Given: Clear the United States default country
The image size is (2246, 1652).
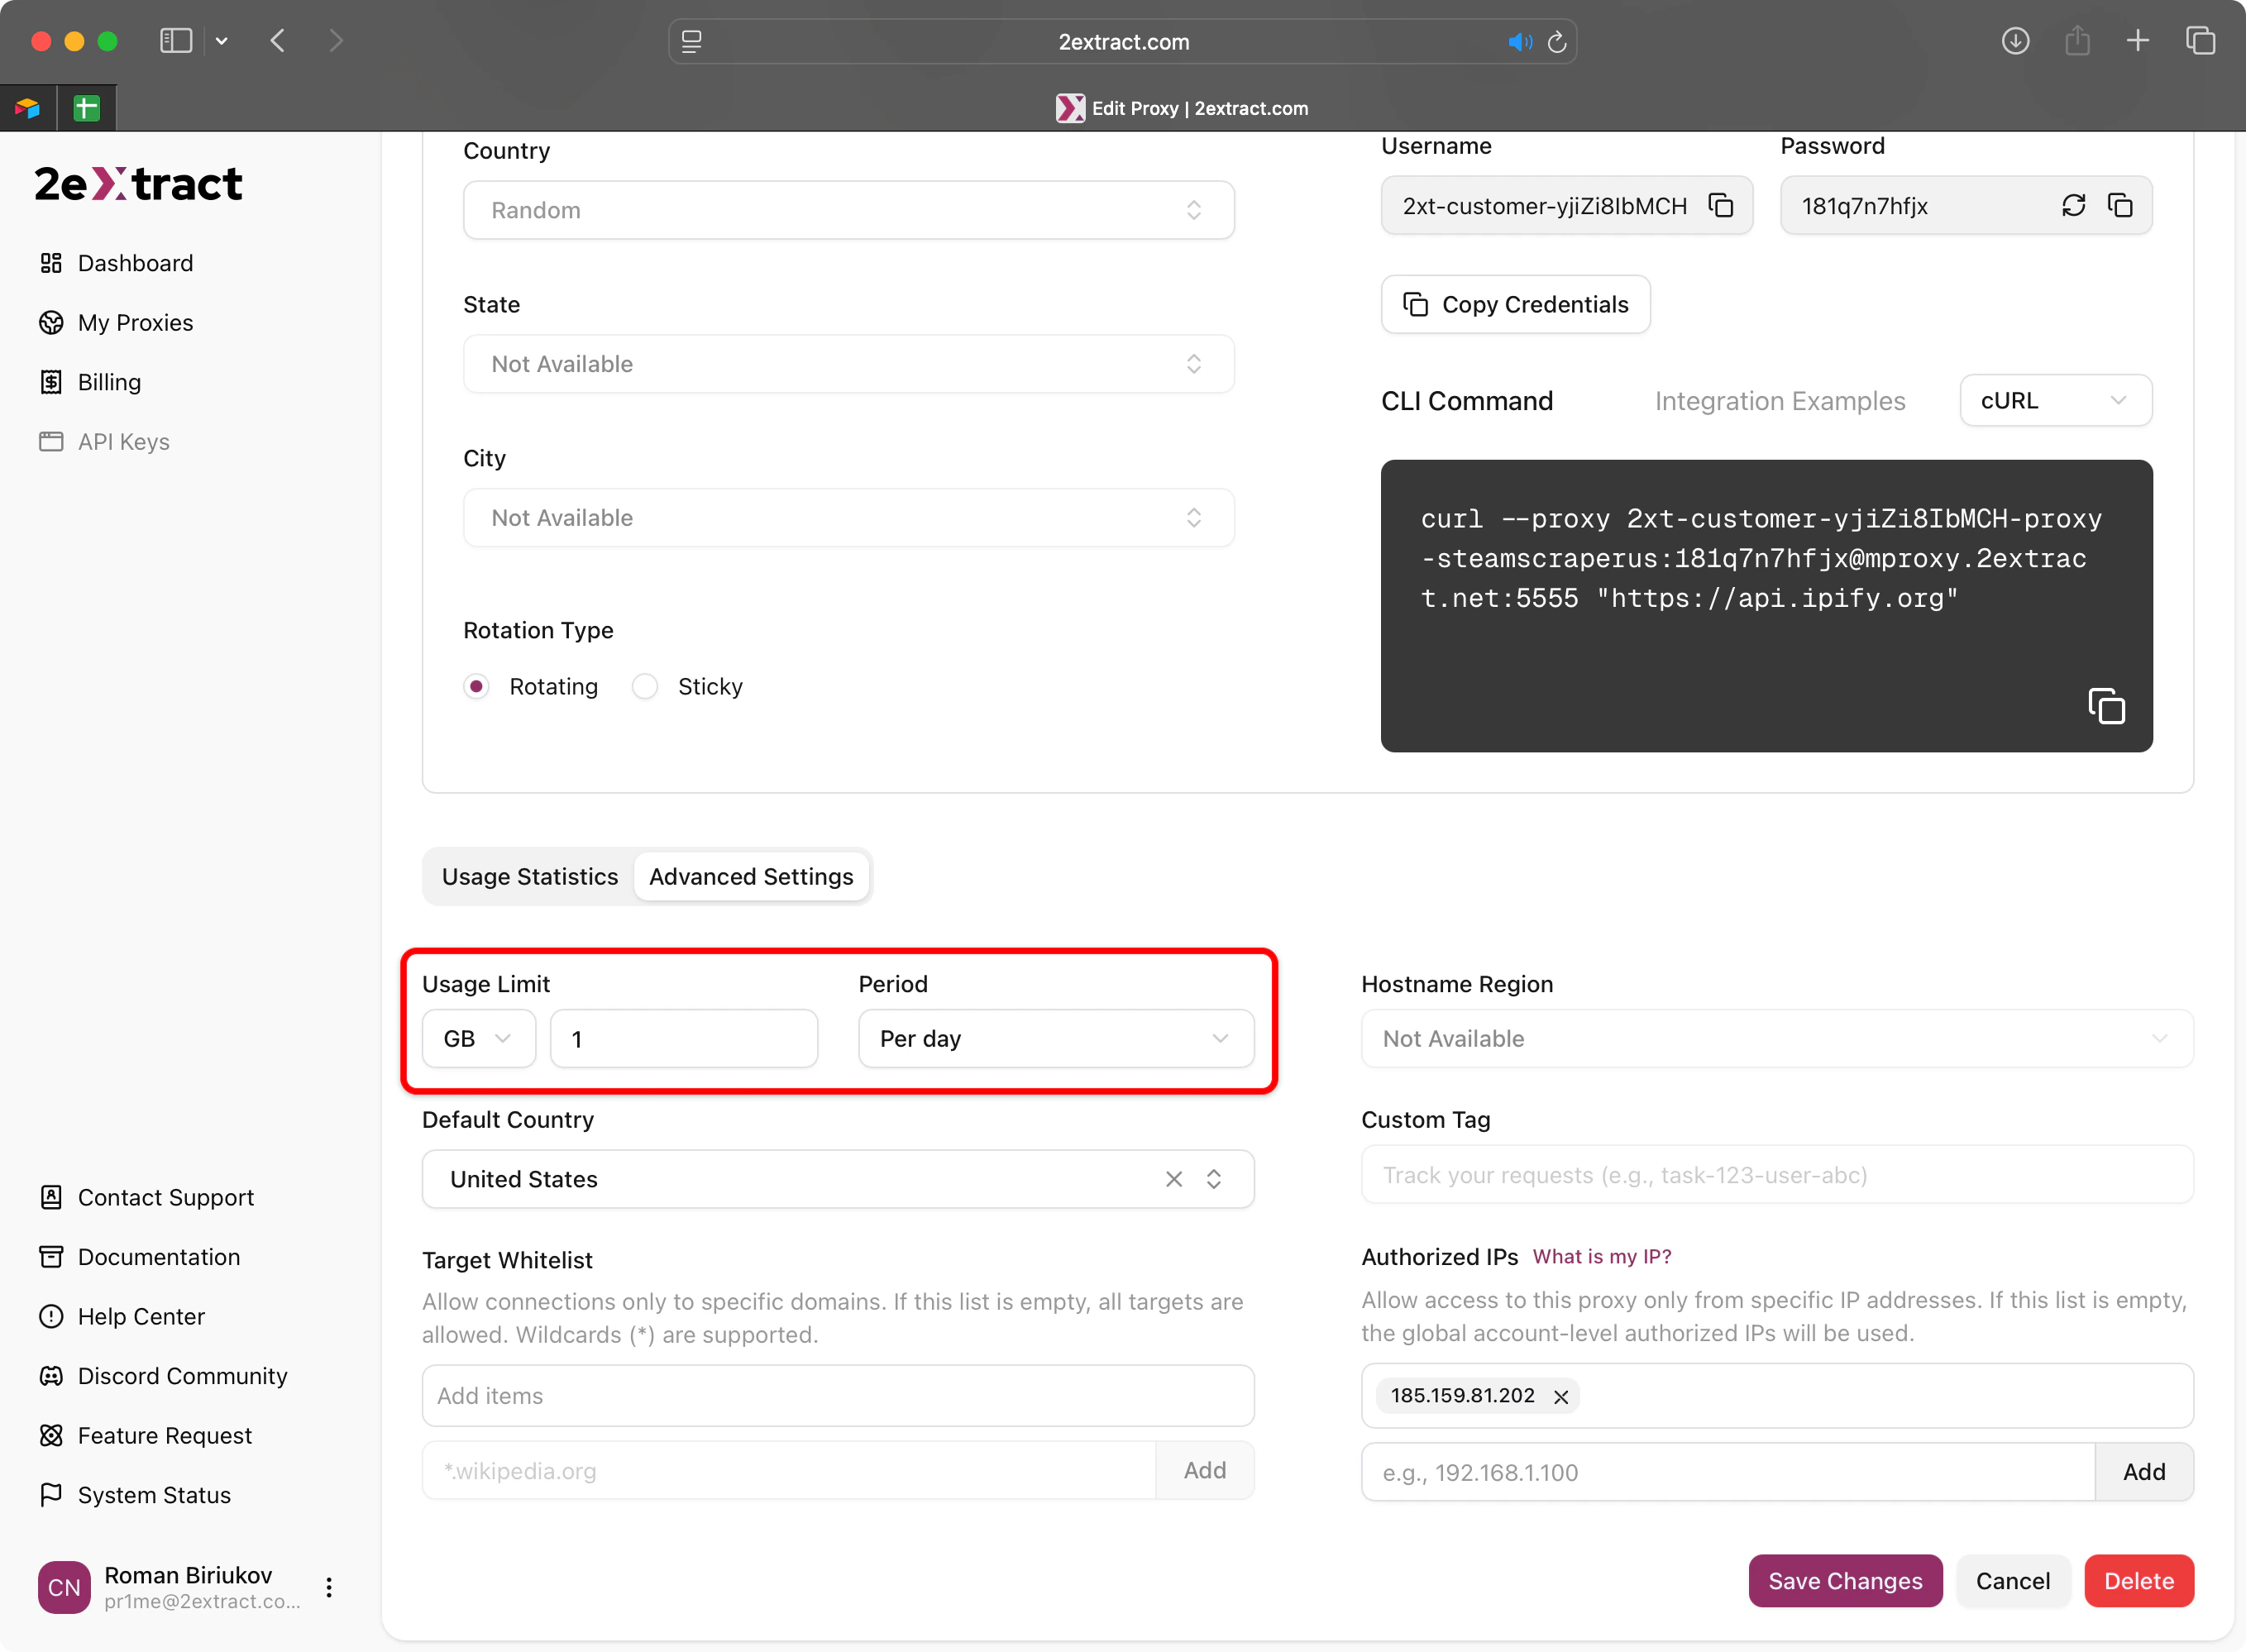Looking at the screenshot, I should point(1173,1179).
